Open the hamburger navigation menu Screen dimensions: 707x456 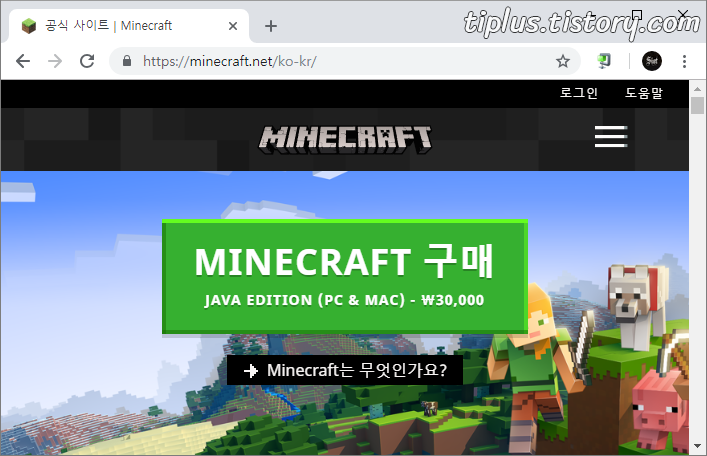[611, 137]
